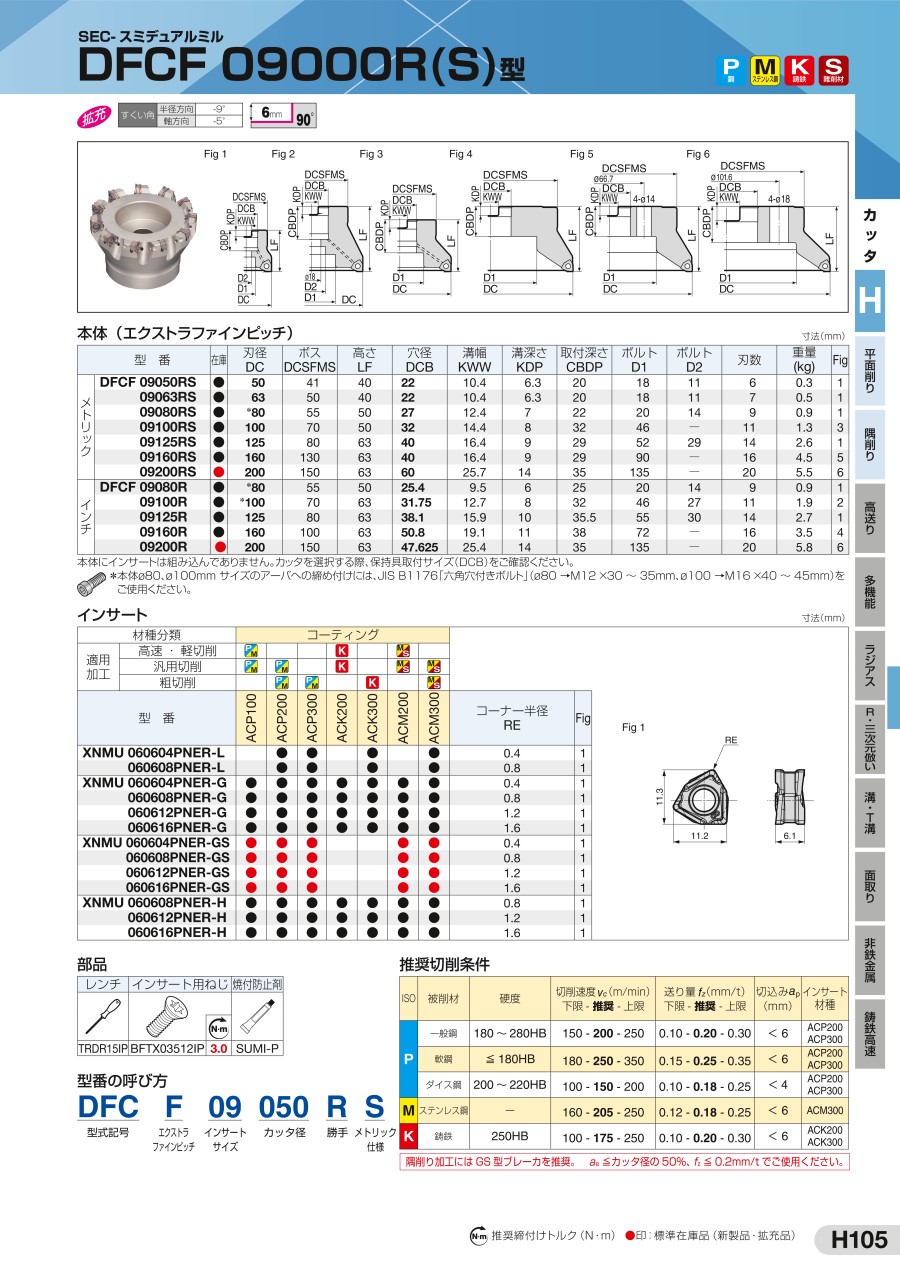The height and width of the screenshot is (1272, 900).
Task: Click the blue P steel material icon
Action: [731, 69]
